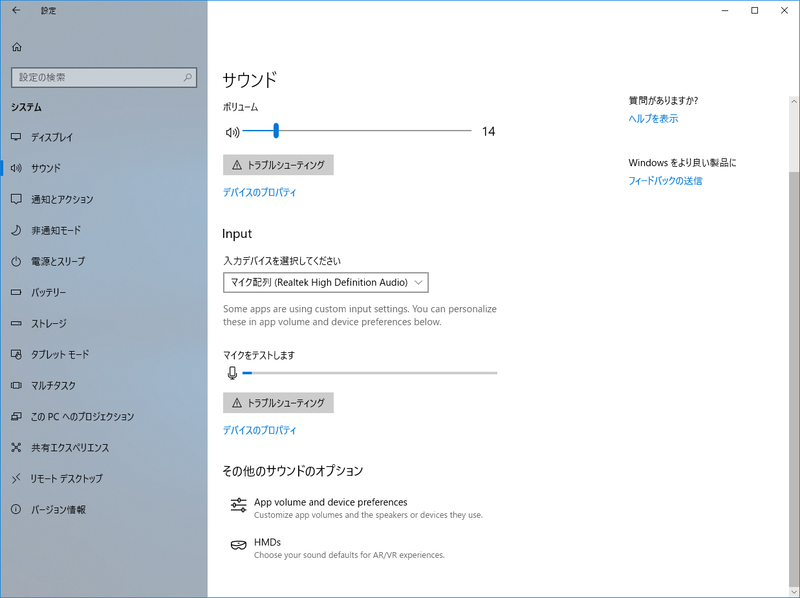This screenshot has height=598, width=800.
Task: Mute using the volume speaker icon
Action: point(232,132)
